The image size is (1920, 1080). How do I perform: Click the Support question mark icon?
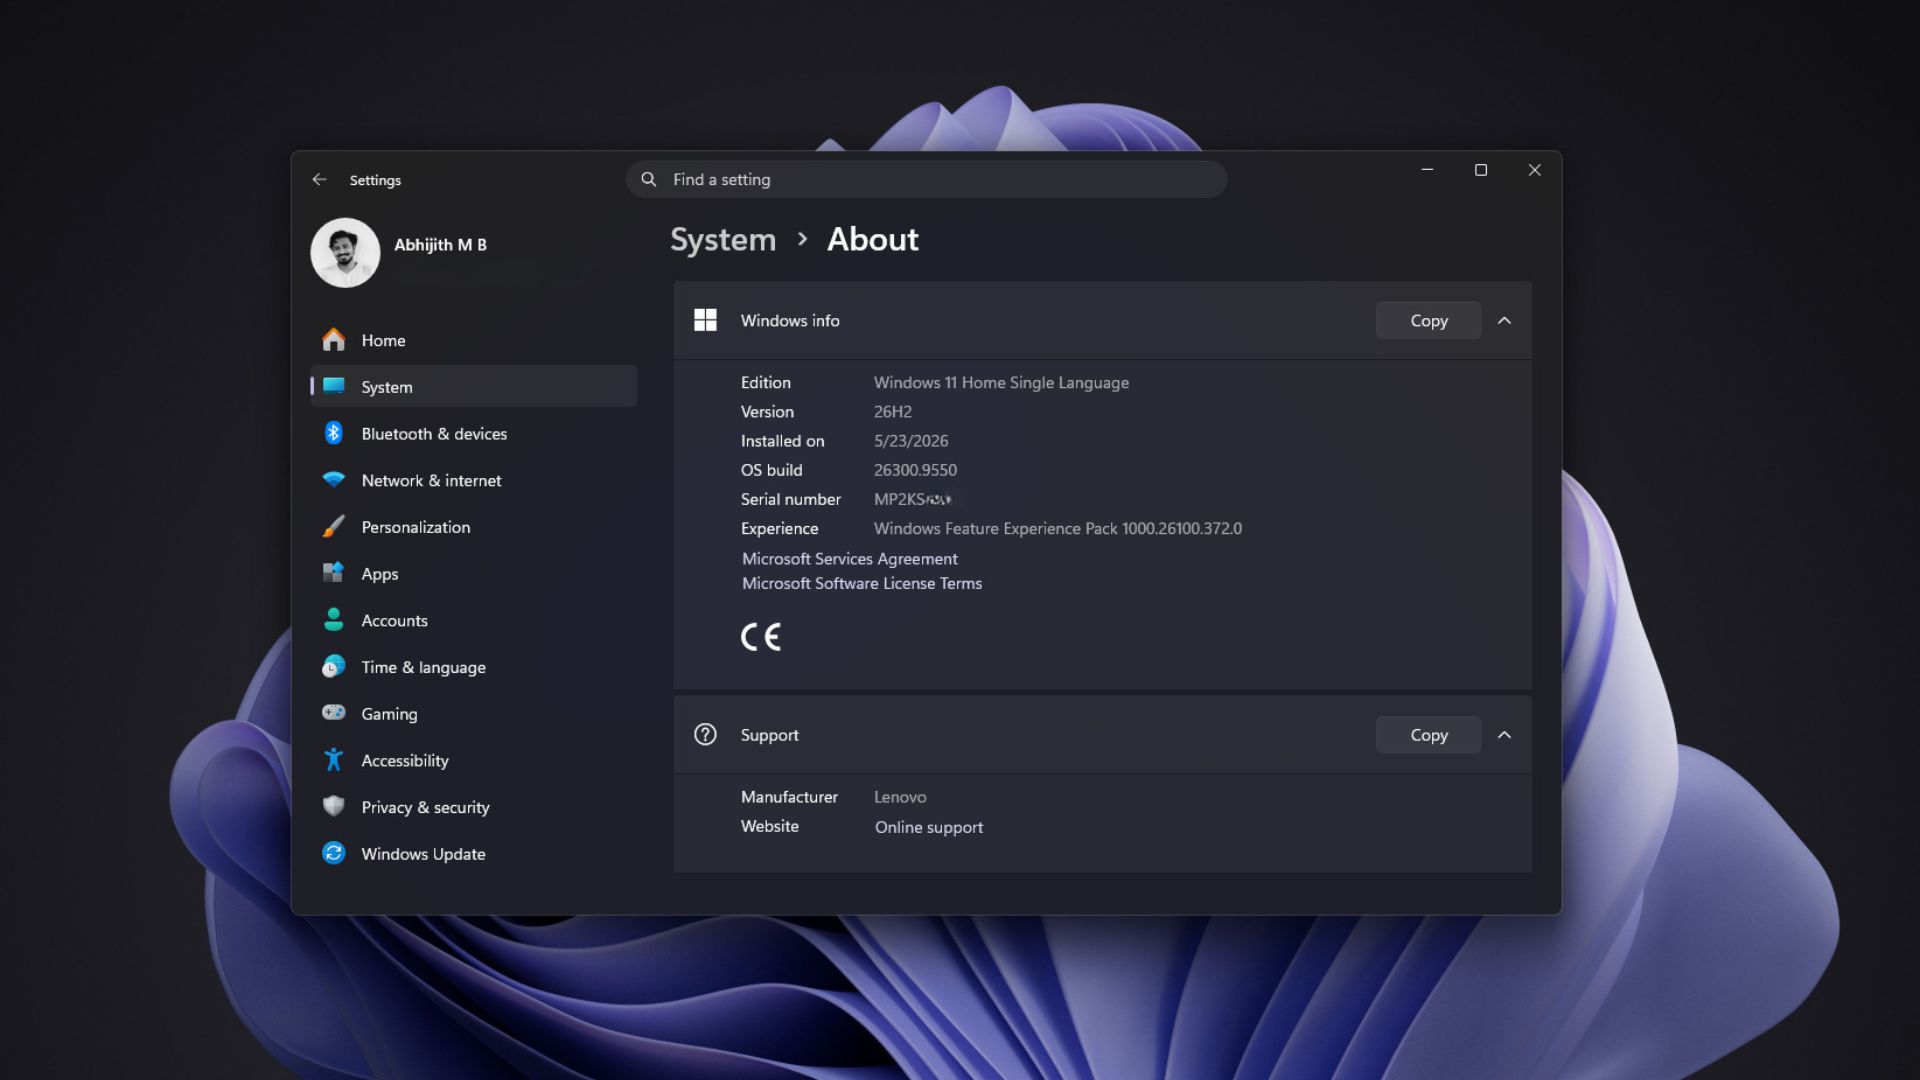[x=705, y=734]
